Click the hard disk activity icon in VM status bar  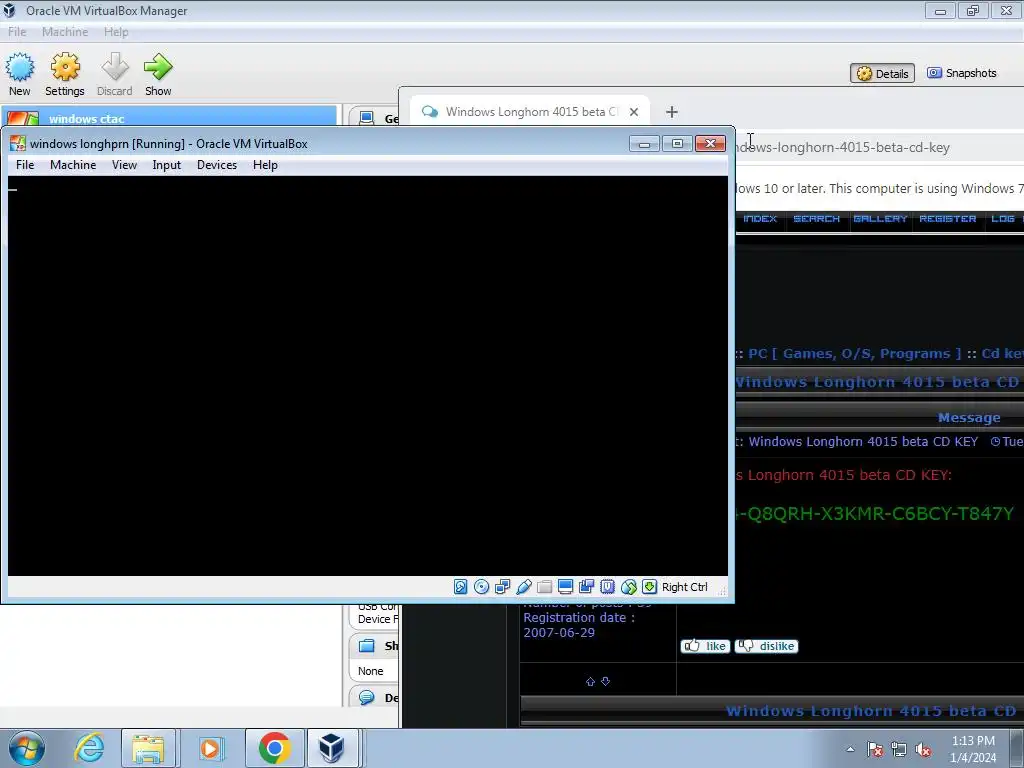click(460, 586)
